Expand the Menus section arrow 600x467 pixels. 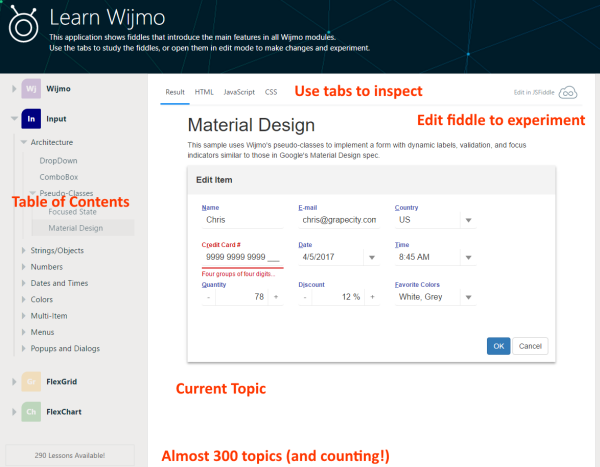[x=23, y=332]
